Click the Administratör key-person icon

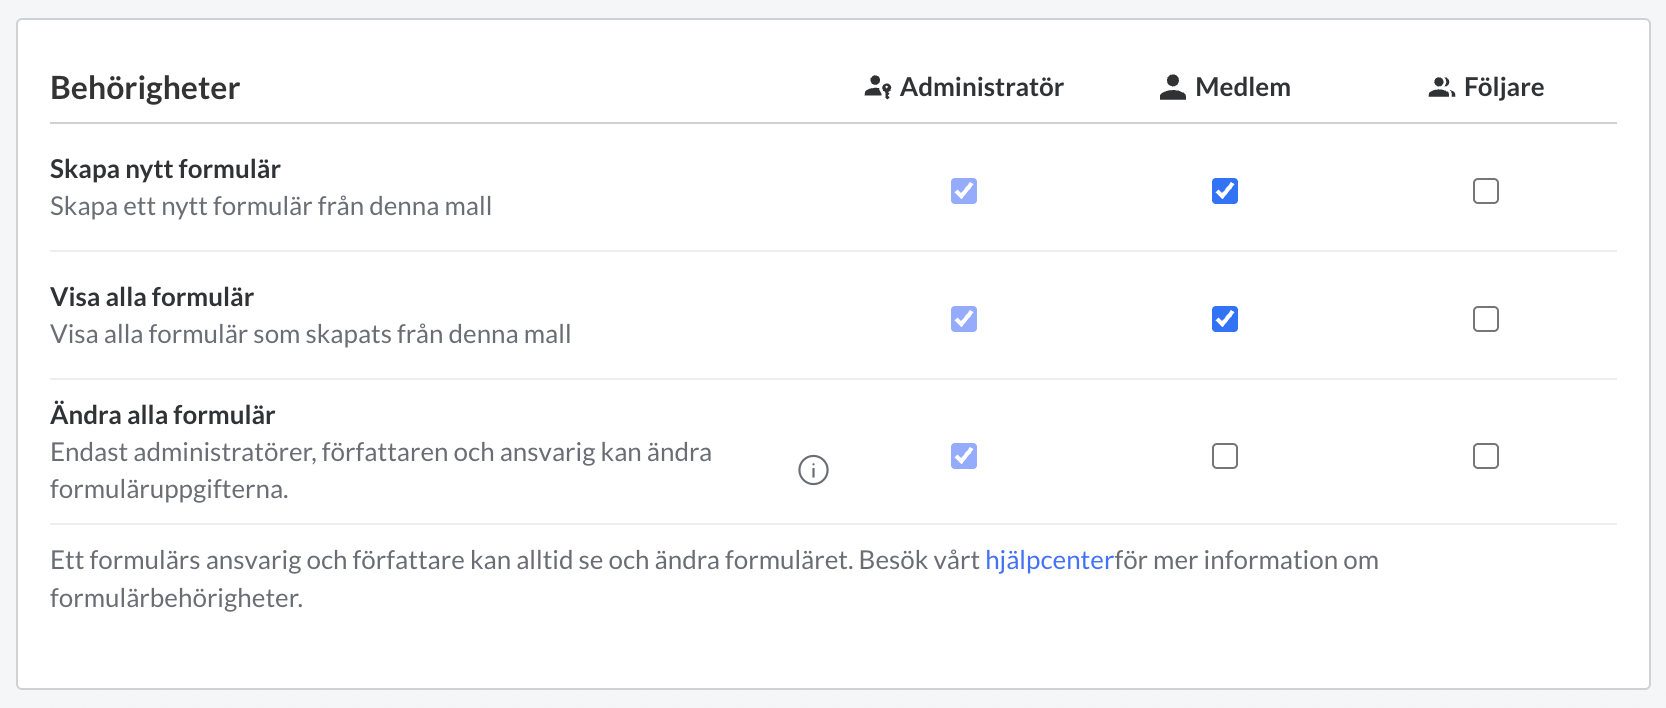tap(877, 88)
